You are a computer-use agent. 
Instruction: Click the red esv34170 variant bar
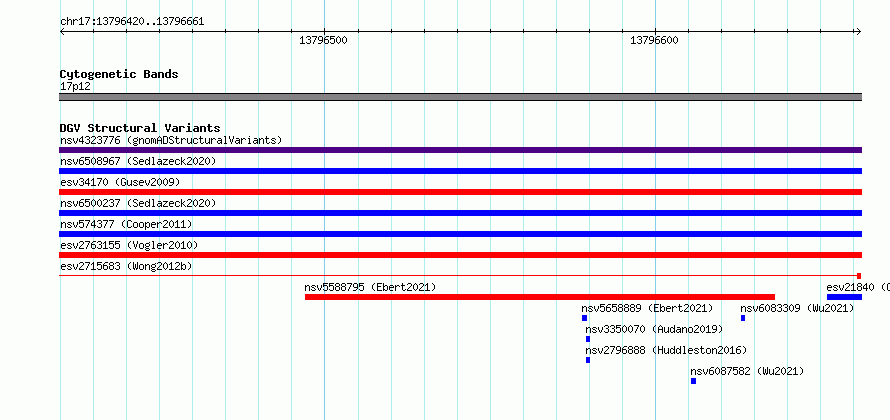460,192
